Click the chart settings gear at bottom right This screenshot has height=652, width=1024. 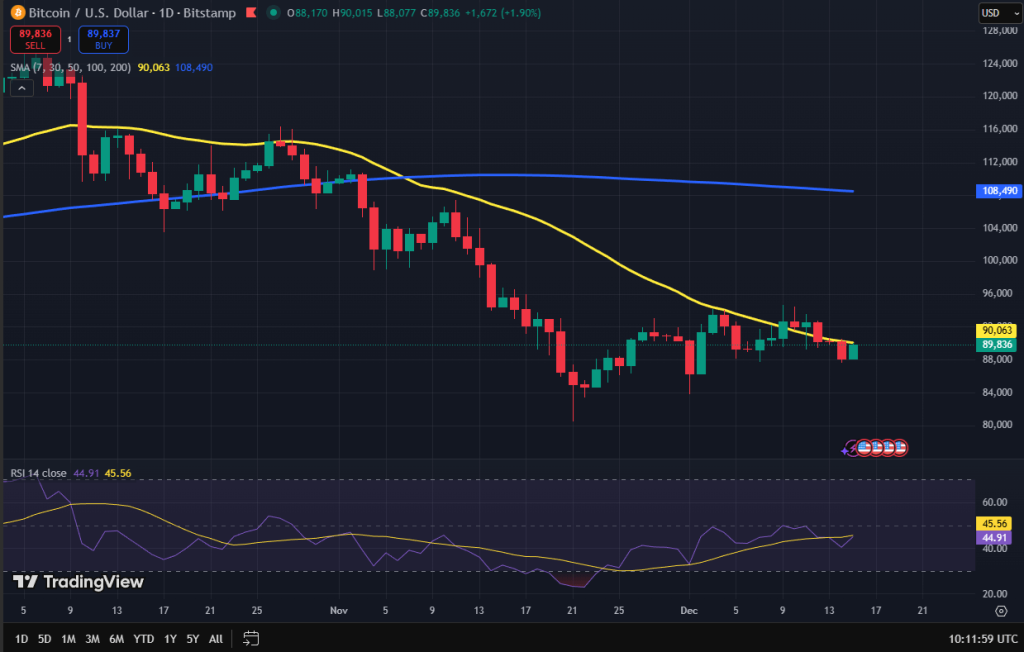pos(1003,609)
